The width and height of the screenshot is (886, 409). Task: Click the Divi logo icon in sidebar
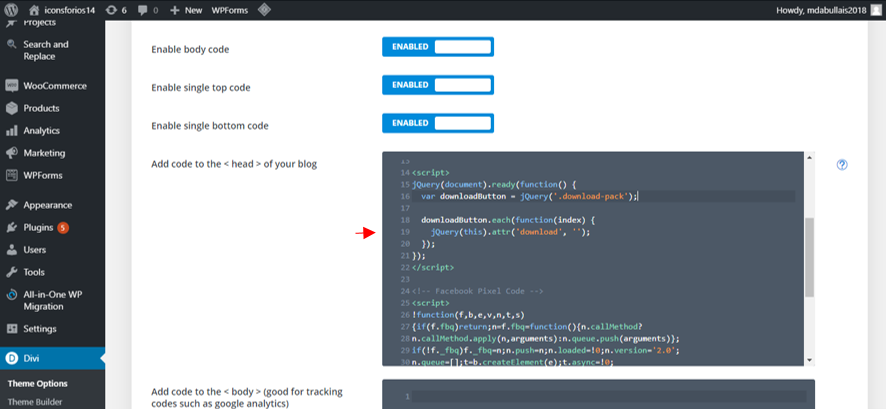tap(12, 357)
